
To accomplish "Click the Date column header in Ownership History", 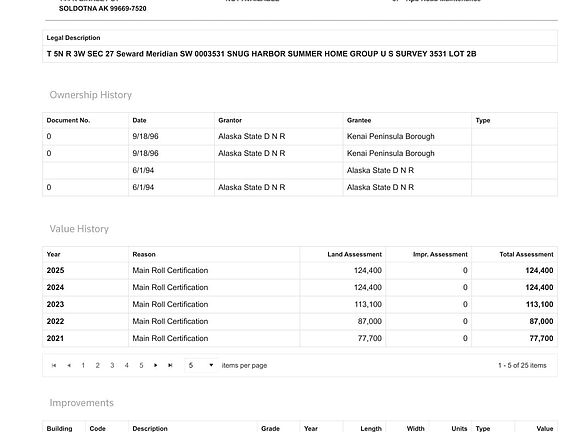I will pyautogui.click(x=139, y=120).
